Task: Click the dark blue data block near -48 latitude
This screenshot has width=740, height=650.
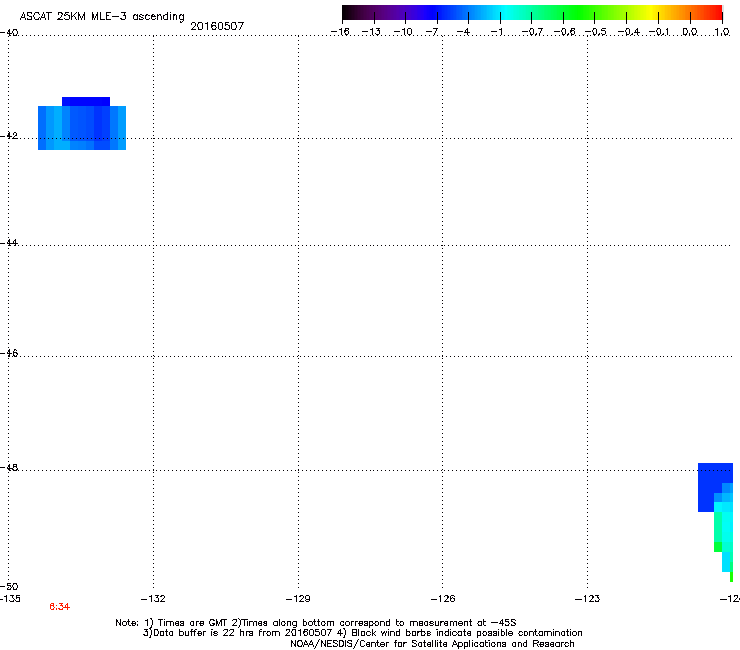Action: click(710, 487)
